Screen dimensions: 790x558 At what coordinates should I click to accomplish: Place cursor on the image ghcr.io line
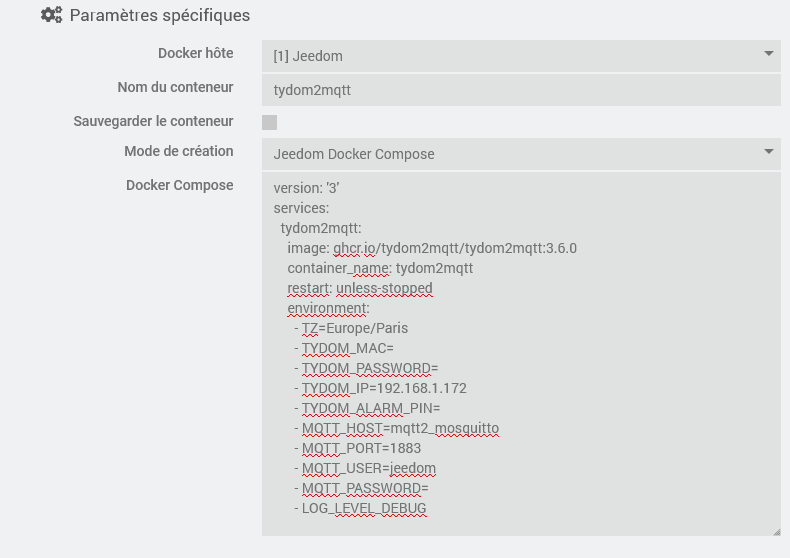(432, 248)
